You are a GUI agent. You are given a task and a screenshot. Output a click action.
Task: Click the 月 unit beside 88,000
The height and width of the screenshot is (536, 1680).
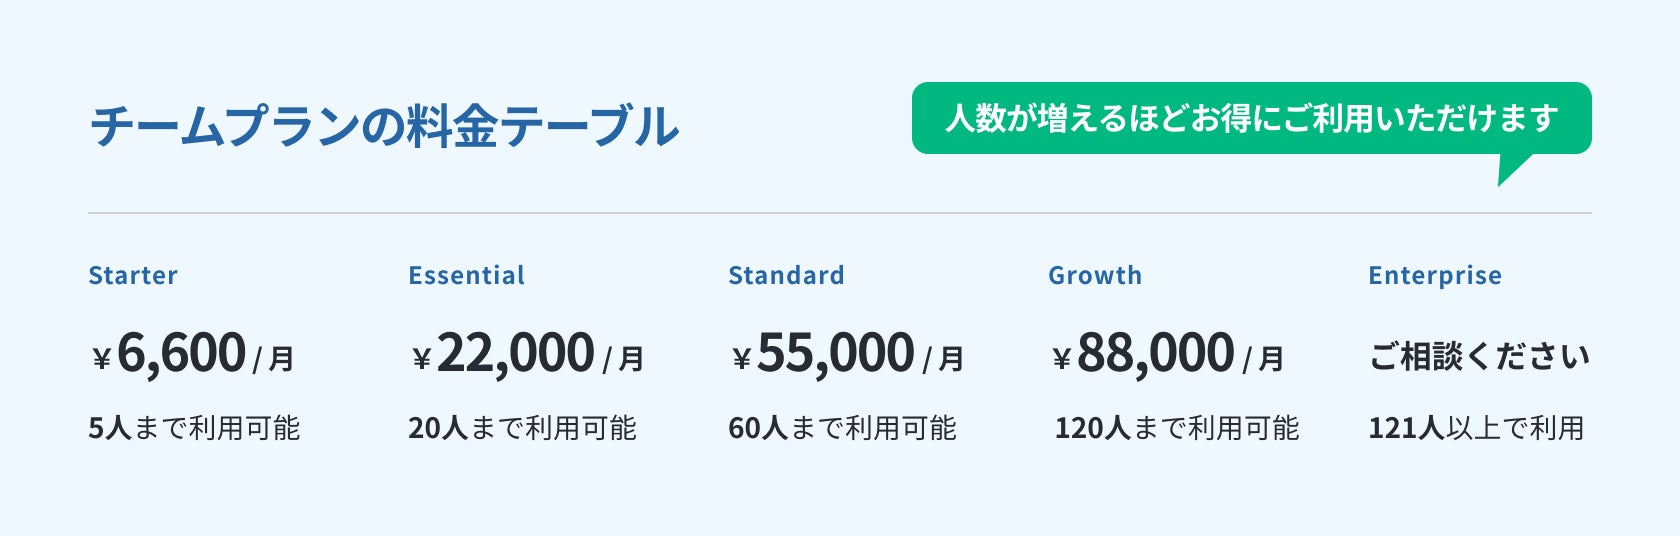pos(1271,359)
